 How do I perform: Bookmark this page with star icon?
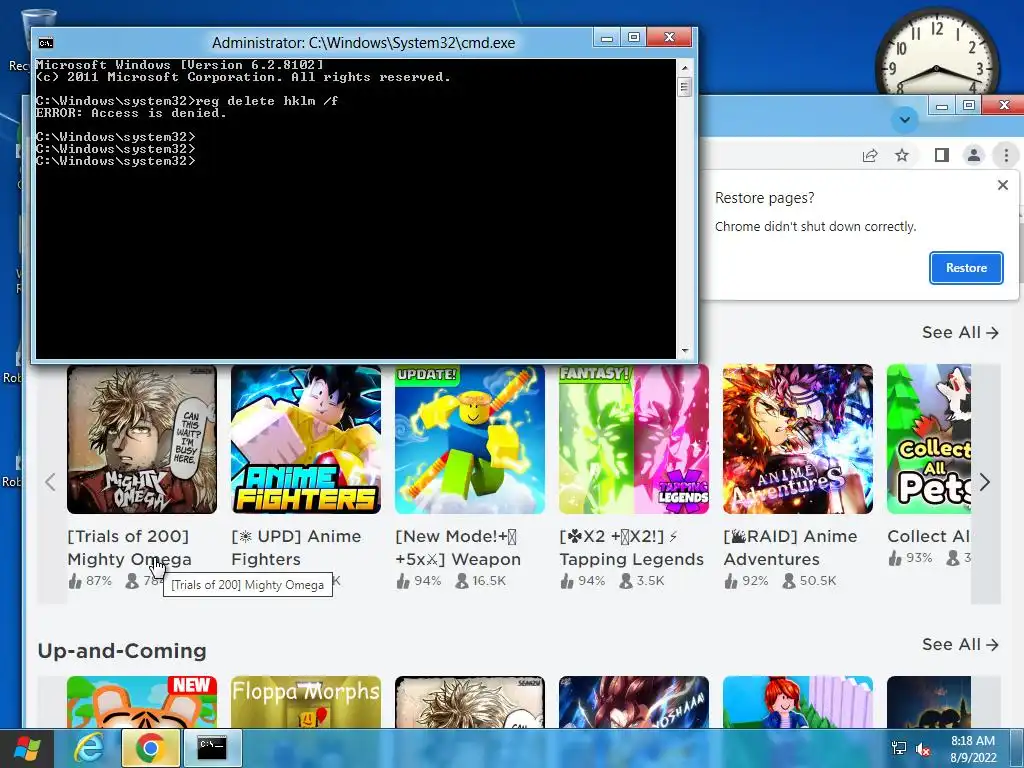coord(902,155)
